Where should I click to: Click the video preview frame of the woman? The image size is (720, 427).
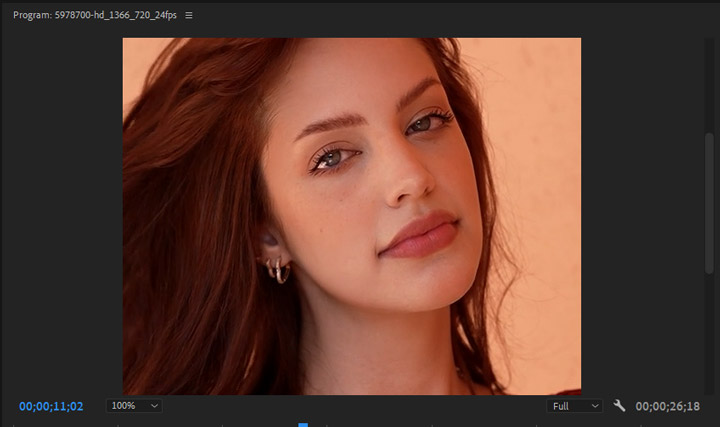352,216
